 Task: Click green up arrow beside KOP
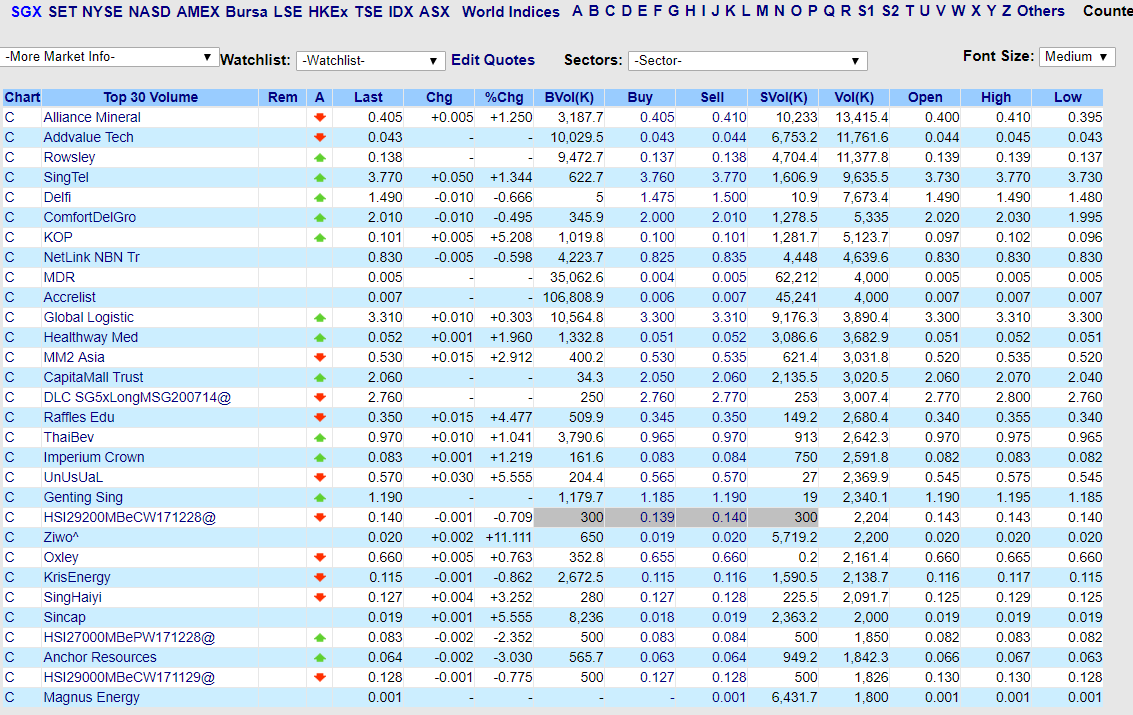coord(320,237)
